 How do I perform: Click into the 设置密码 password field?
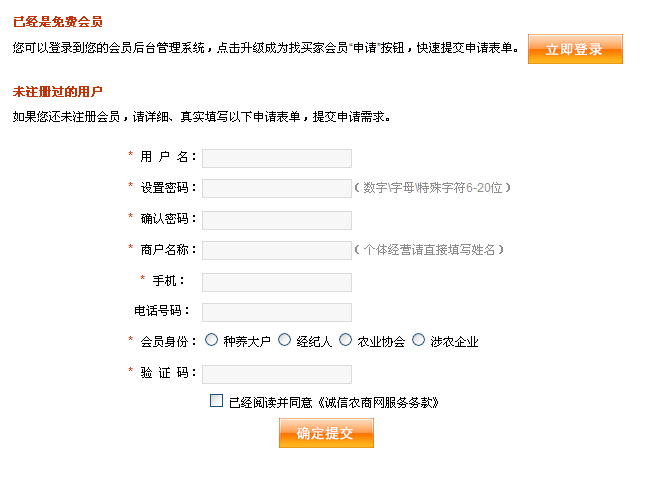(277, 189)
